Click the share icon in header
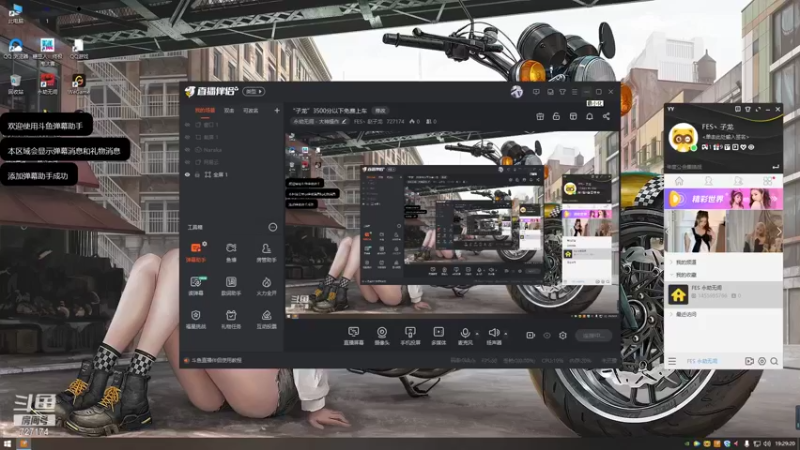The width and height of the screenshot is (800, 450). [606, 116]
